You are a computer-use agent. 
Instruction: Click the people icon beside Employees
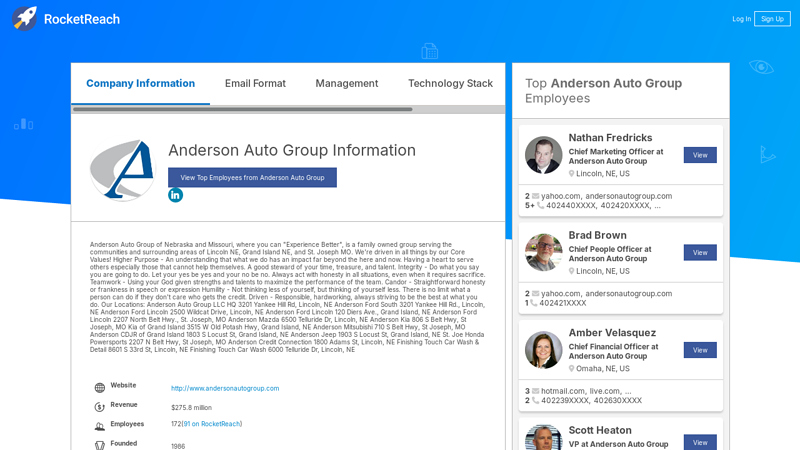(99, 427)
